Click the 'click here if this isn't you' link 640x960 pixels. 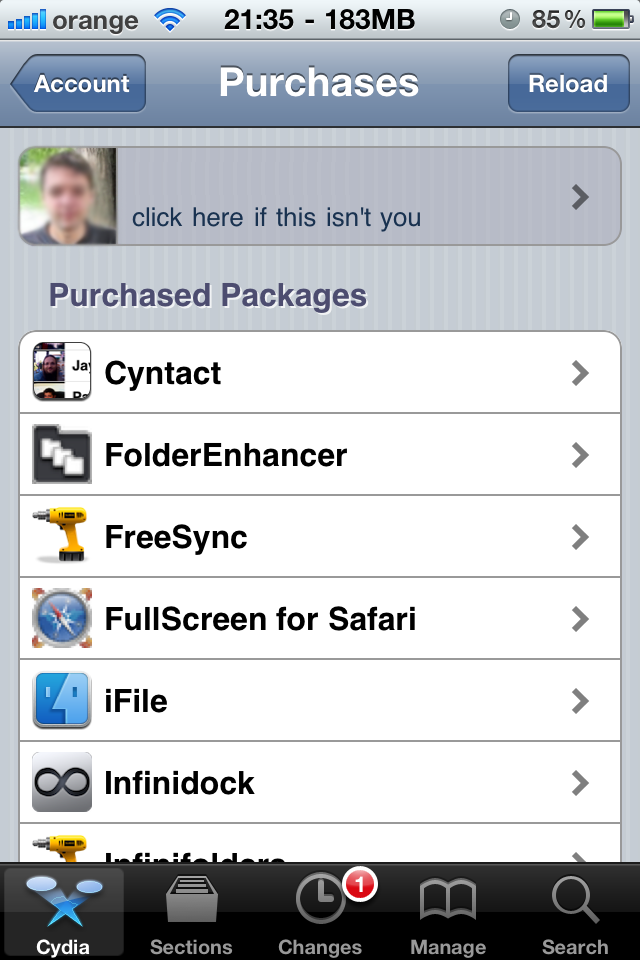pyautogui.click(x=276, y=217)
